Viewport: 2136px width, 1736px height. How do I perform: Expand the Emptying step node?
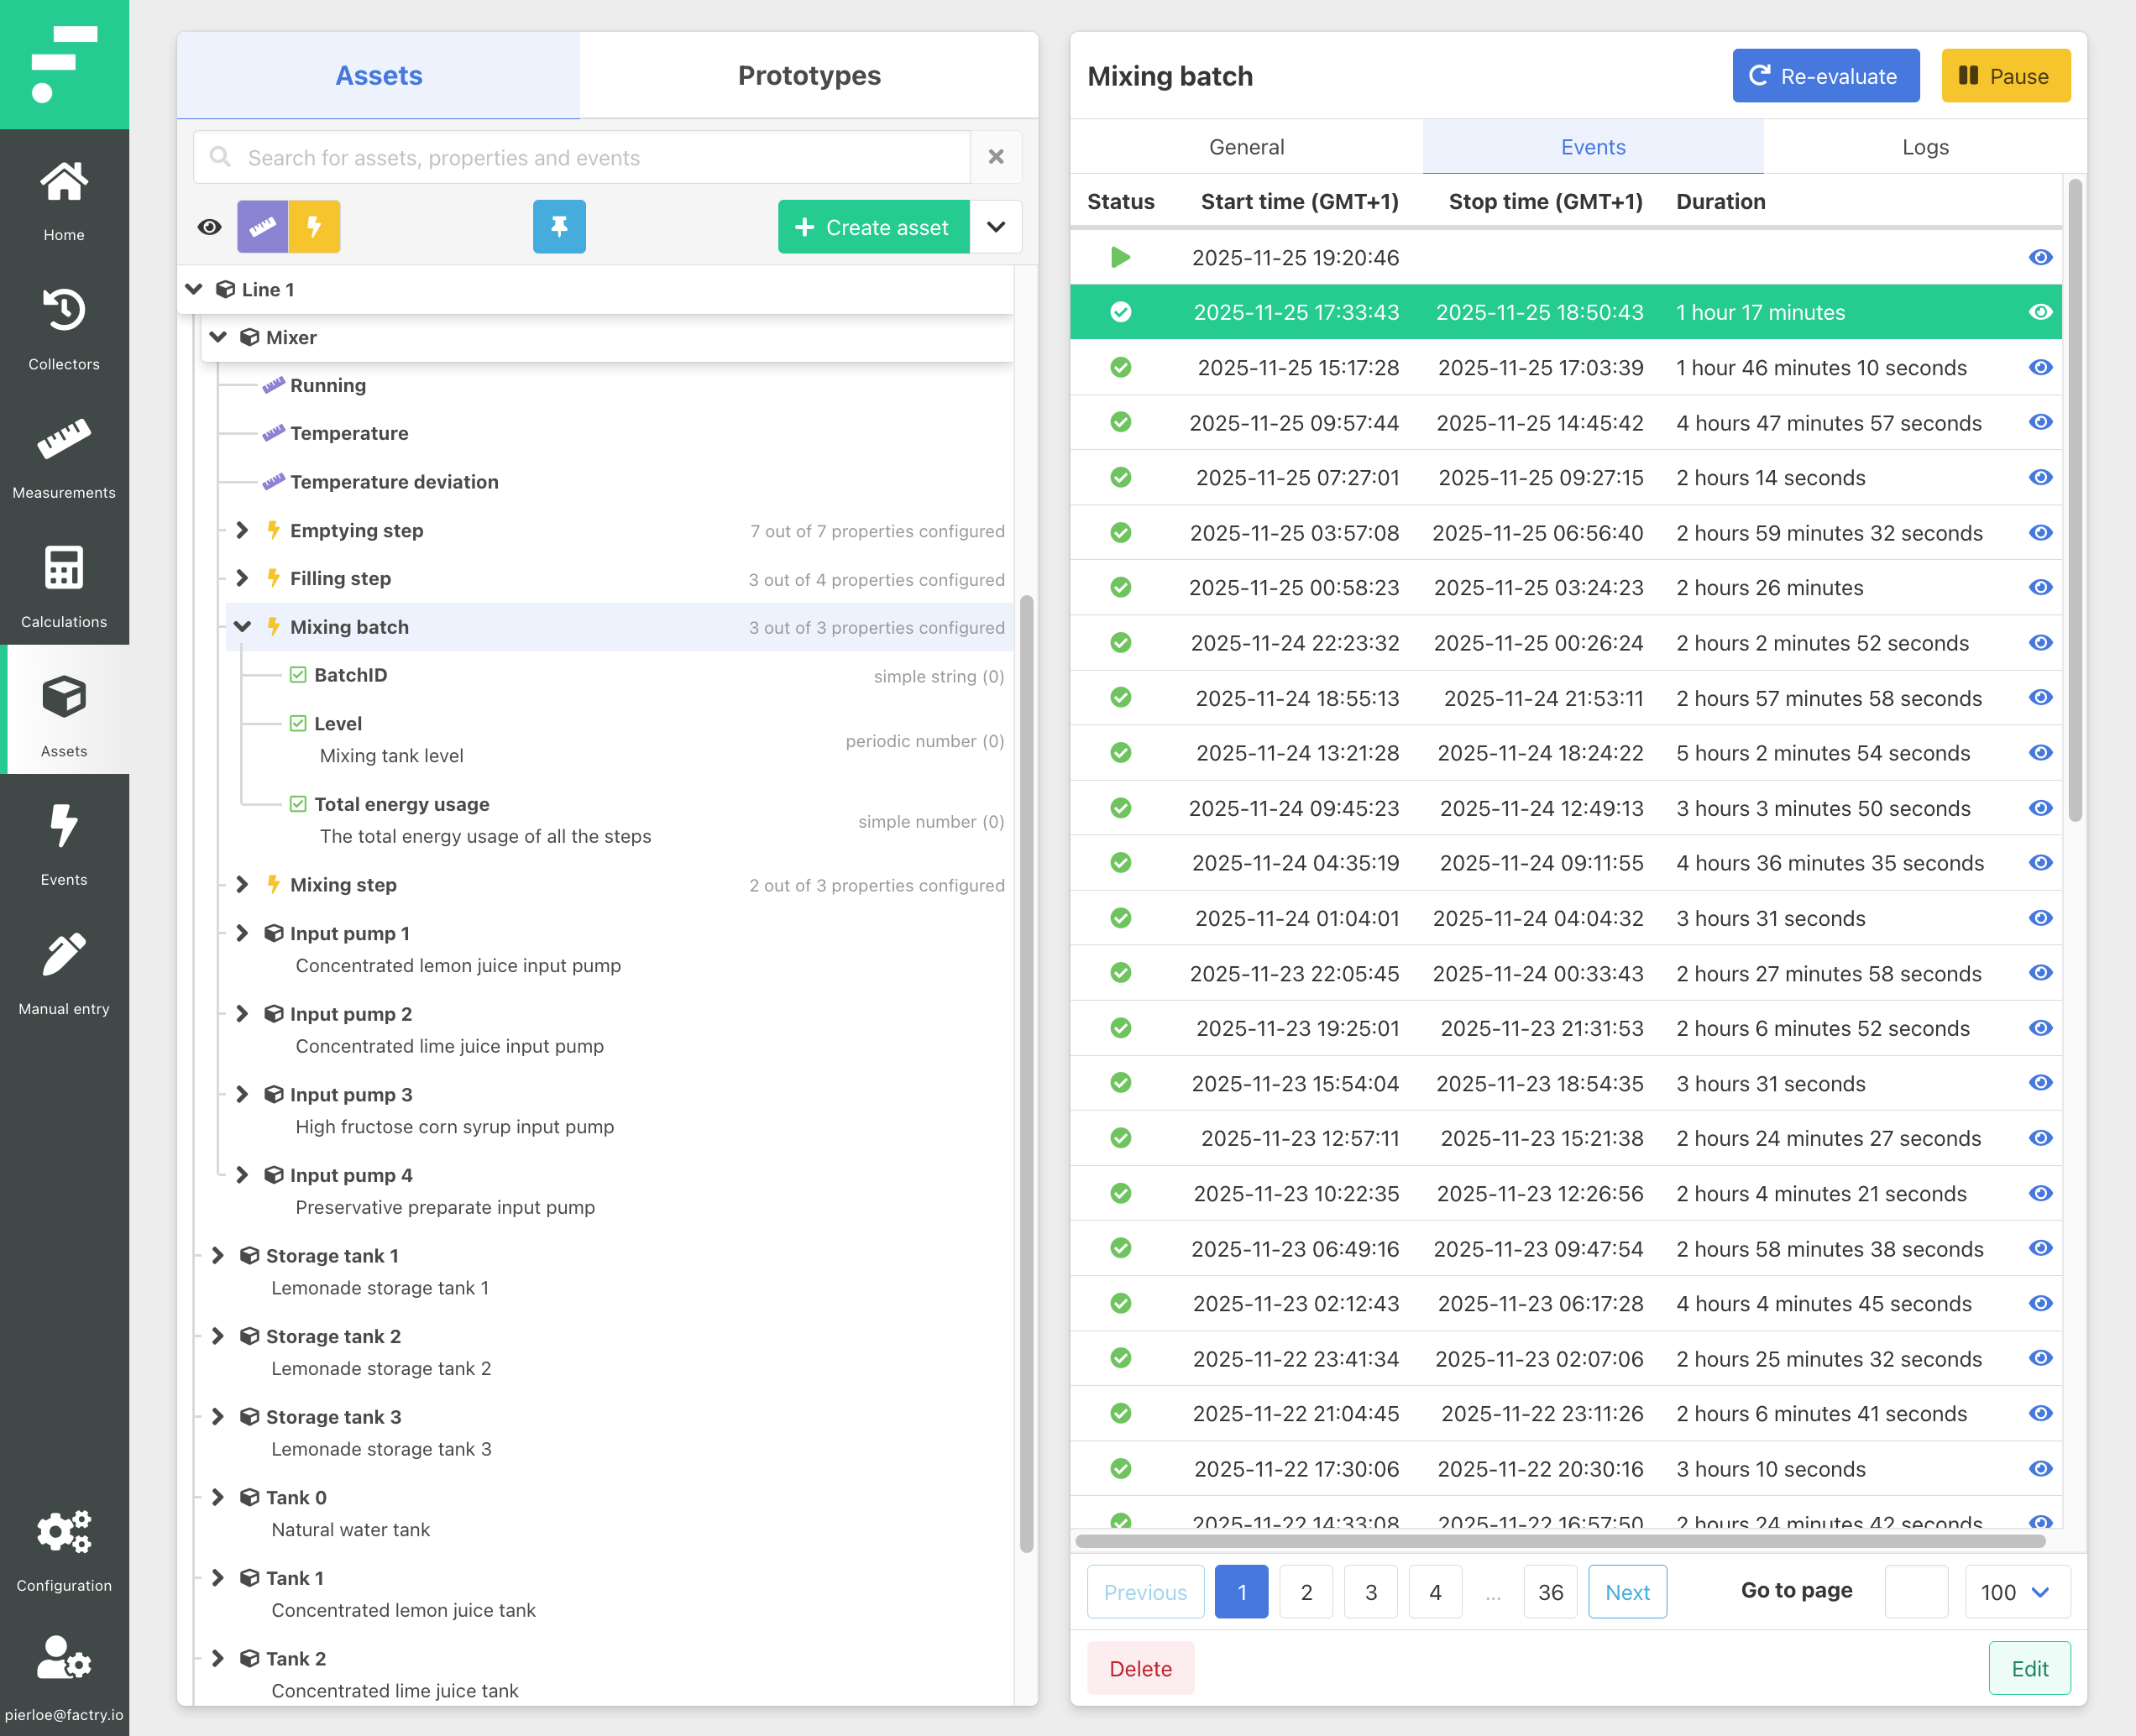(x=242, y=531)
